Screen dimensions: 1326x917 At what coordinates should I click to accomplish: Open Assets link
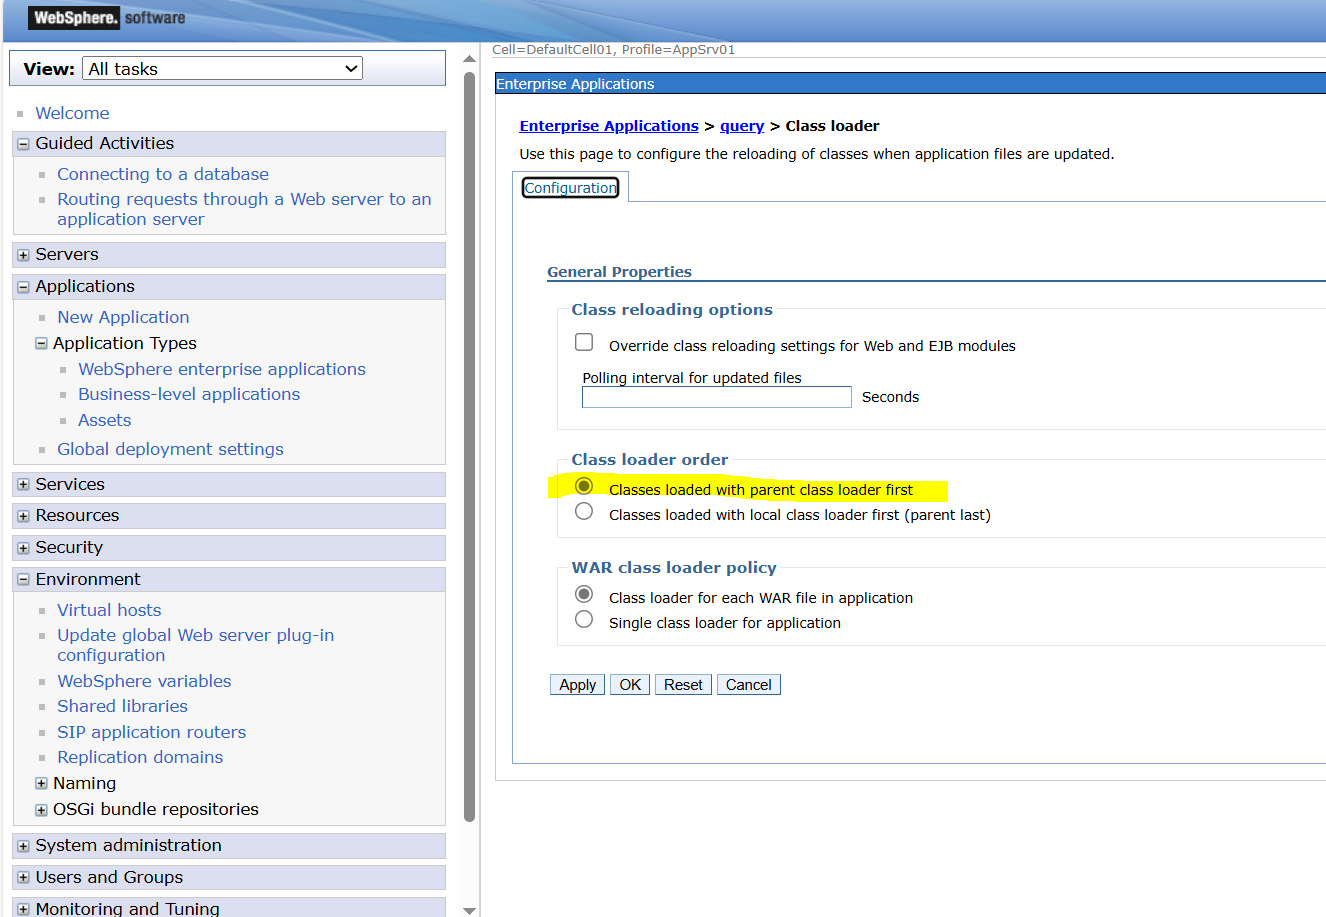pos(105,420)
